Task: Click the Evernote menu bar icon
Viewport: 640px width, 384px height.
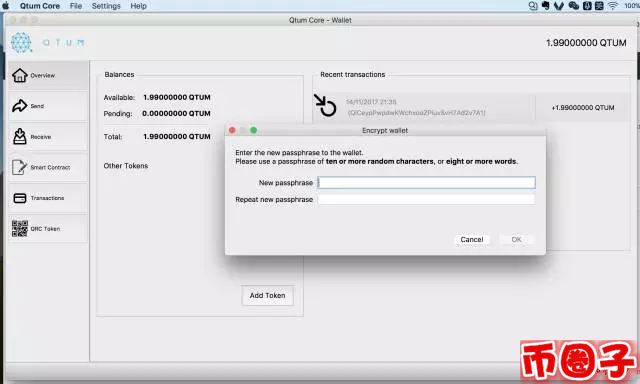Action: pyautogui.click(x=545, y=6)
